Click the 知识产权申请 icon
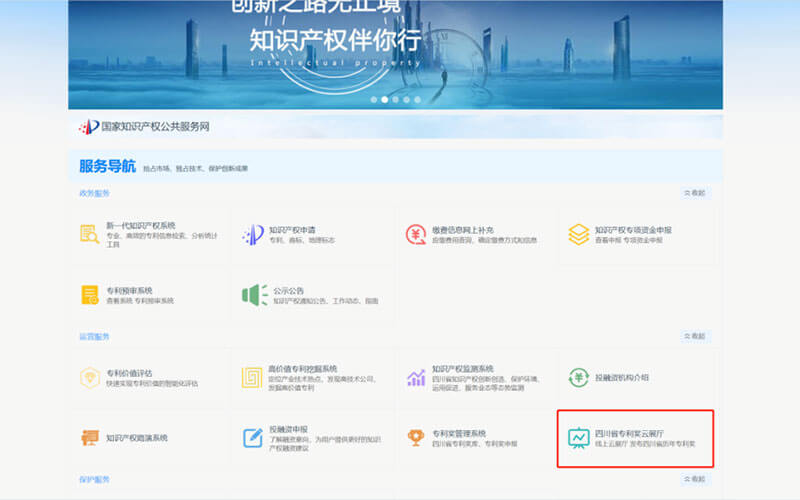 pyautogui.click(x=252, y=234)
